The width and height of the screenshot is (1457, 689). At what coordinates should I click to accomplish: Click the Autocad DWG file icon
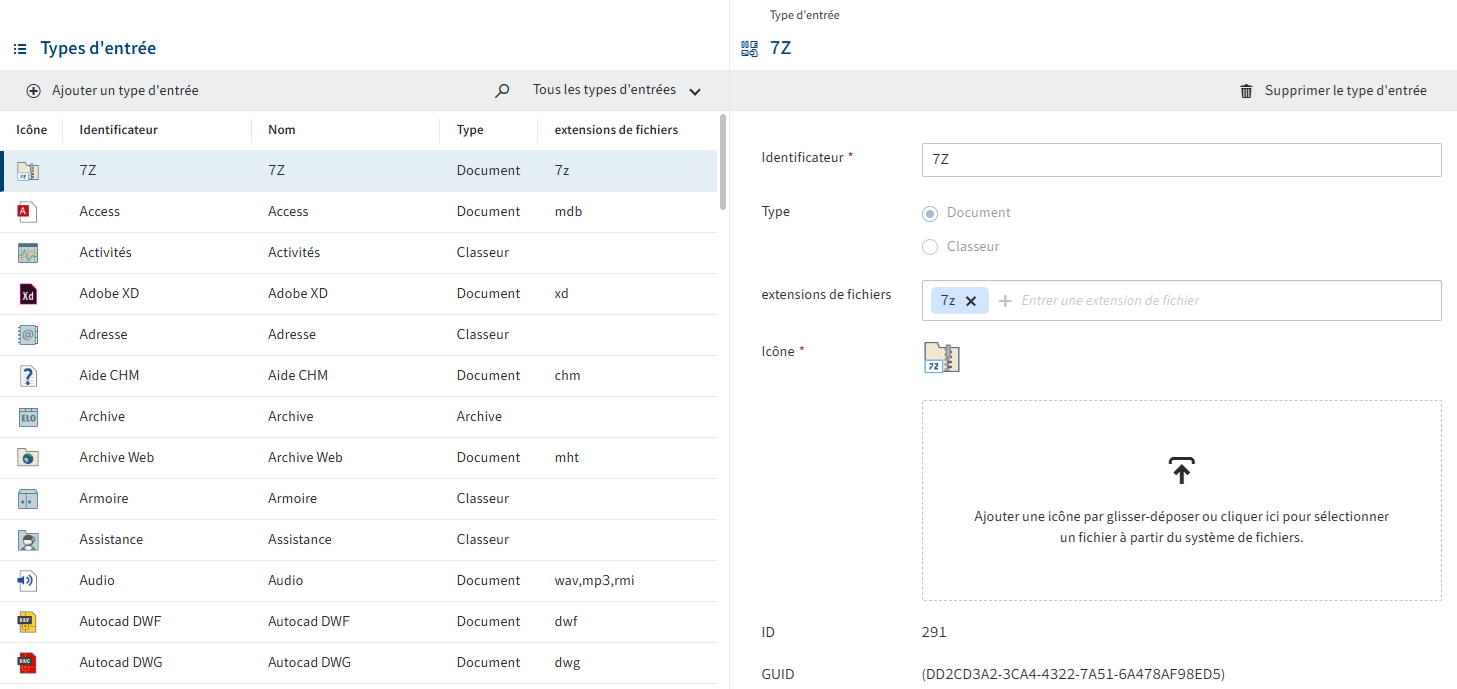(x=28, y=663)
